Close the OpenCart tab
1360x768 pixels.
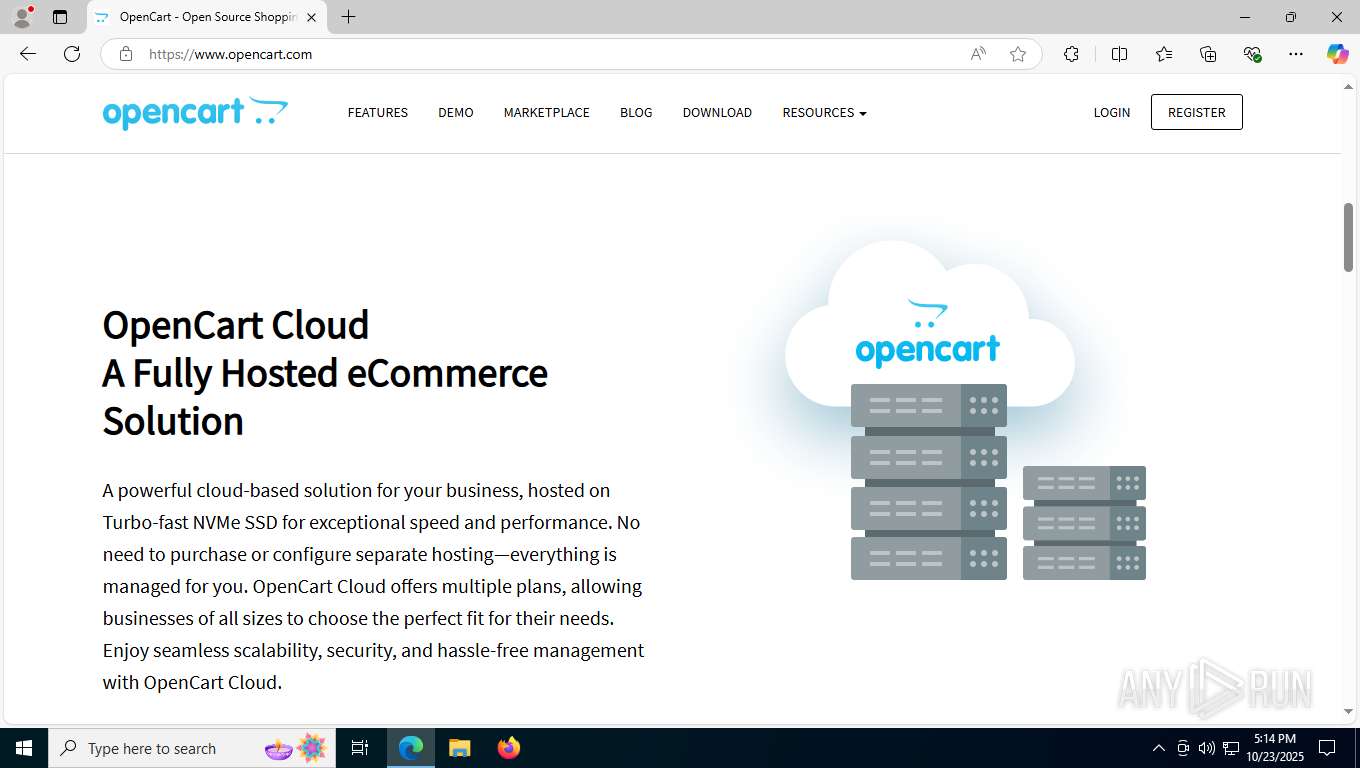311,17
